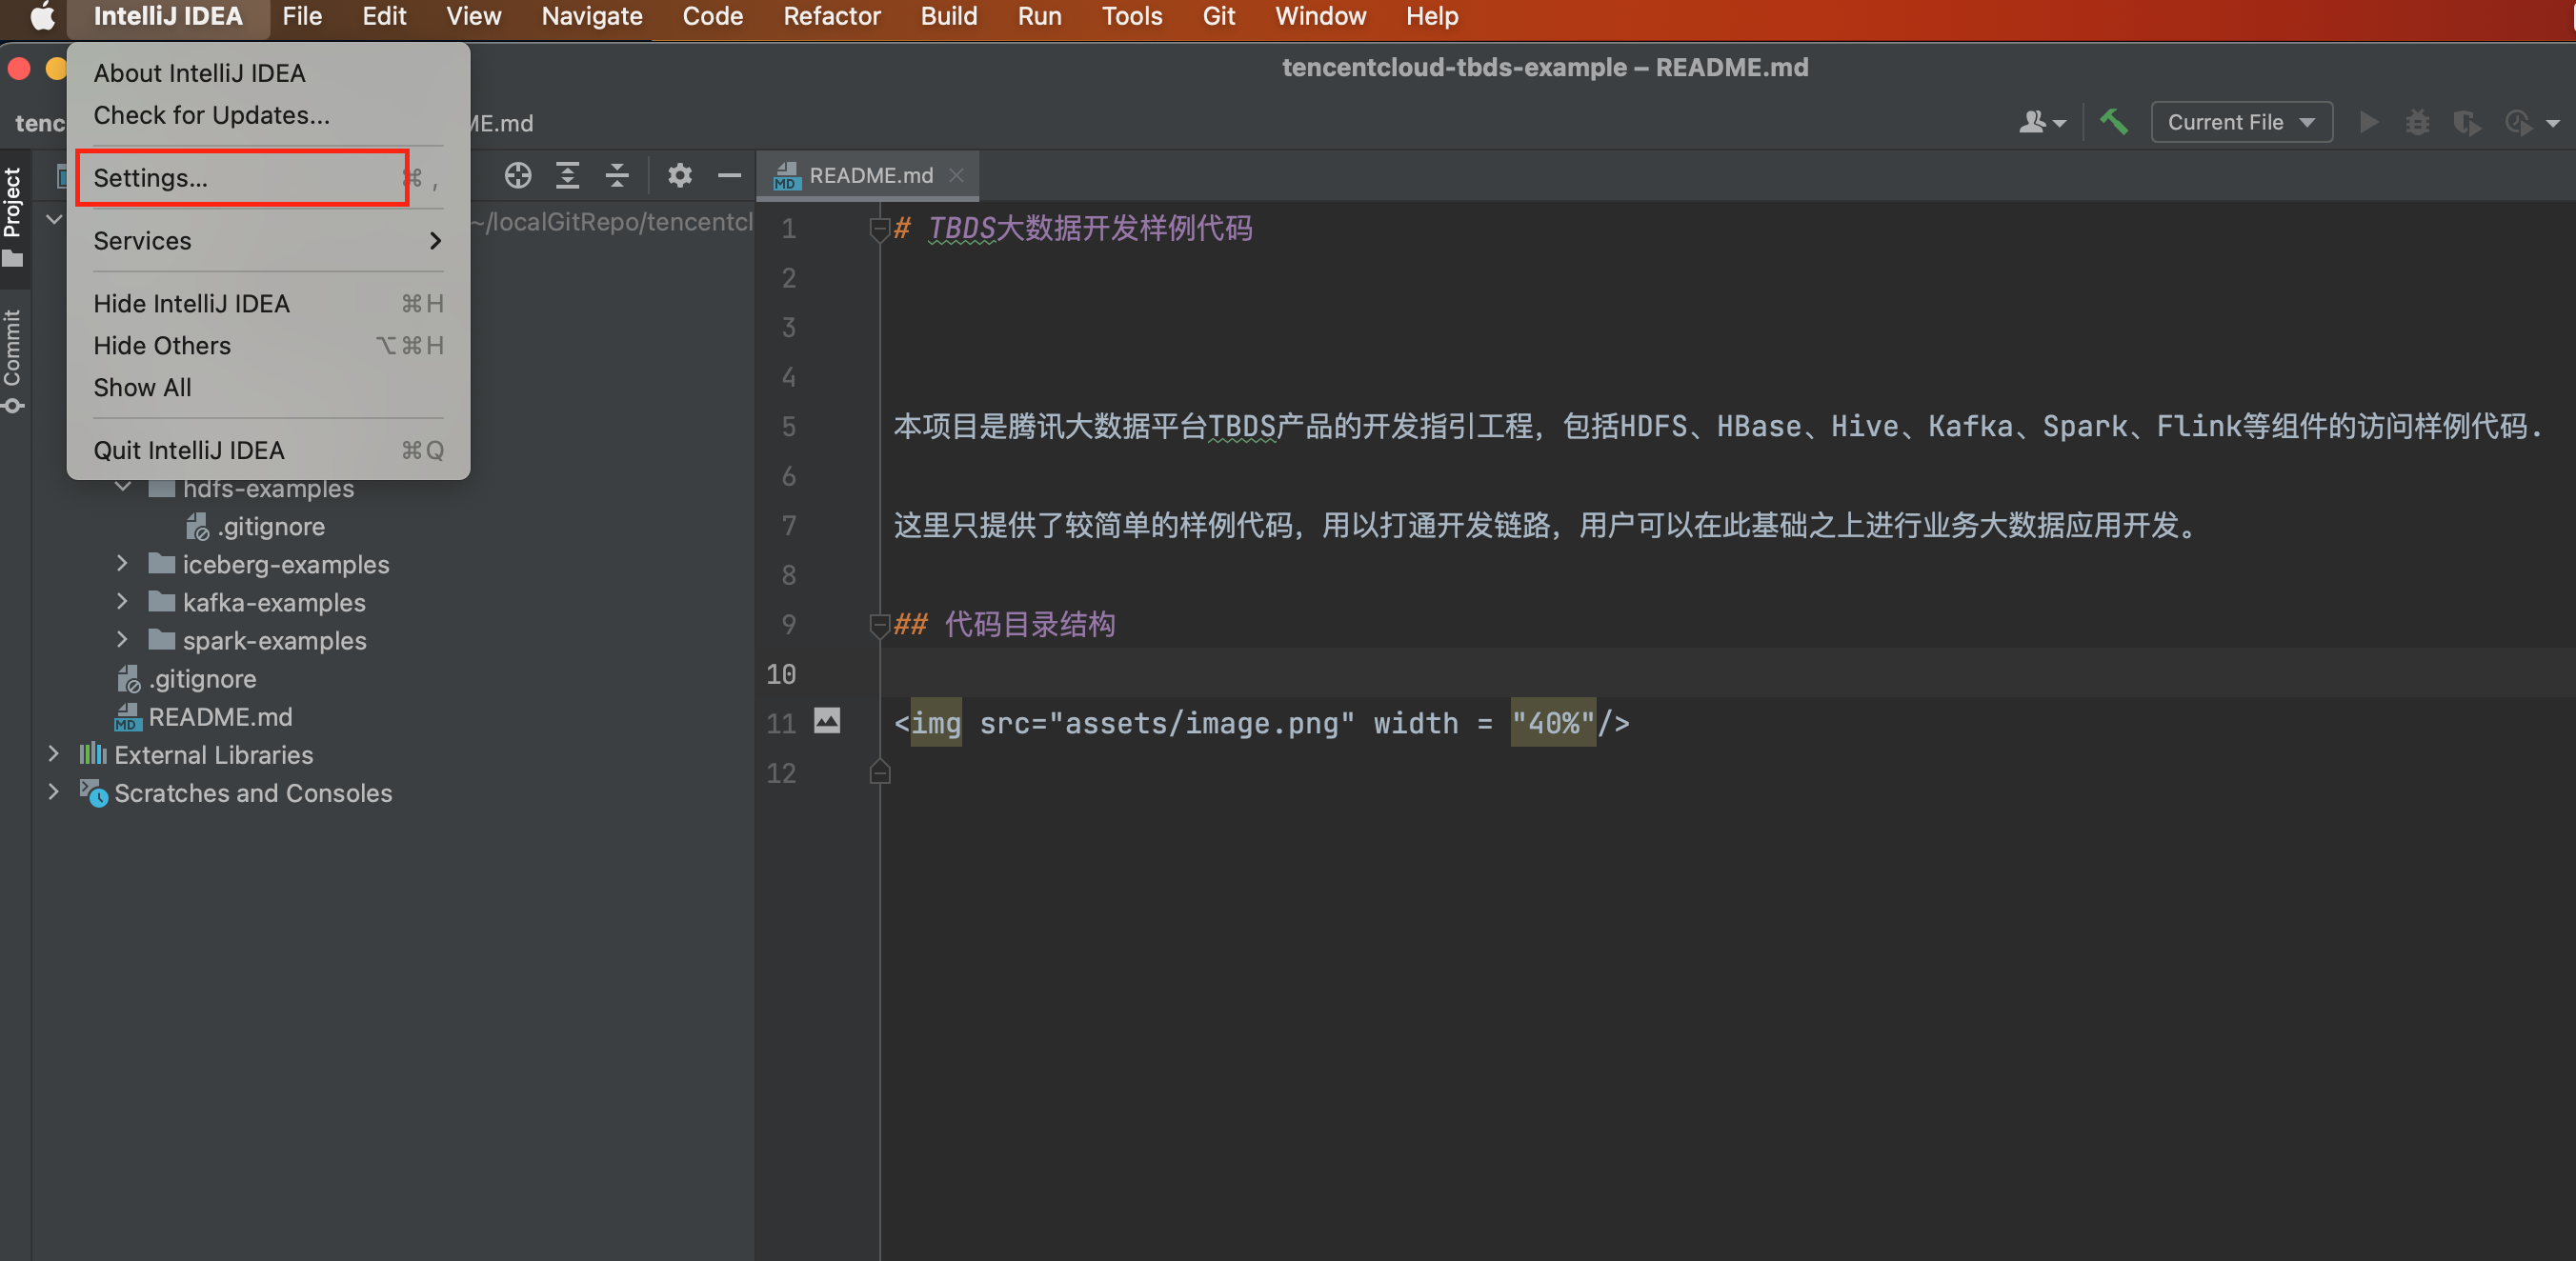Hide Project panel with minus icon
Image resolution: width=2576 pixels, height=1261 pixels.
pyautogui.click(x=729, y=176)
